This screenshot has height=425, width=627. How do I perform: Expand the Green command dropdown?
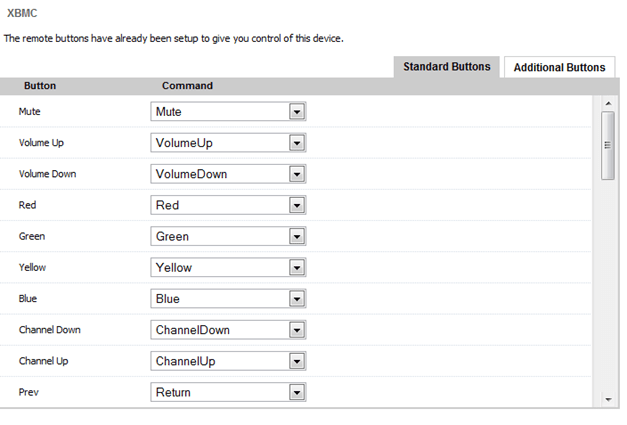(296, 237)
